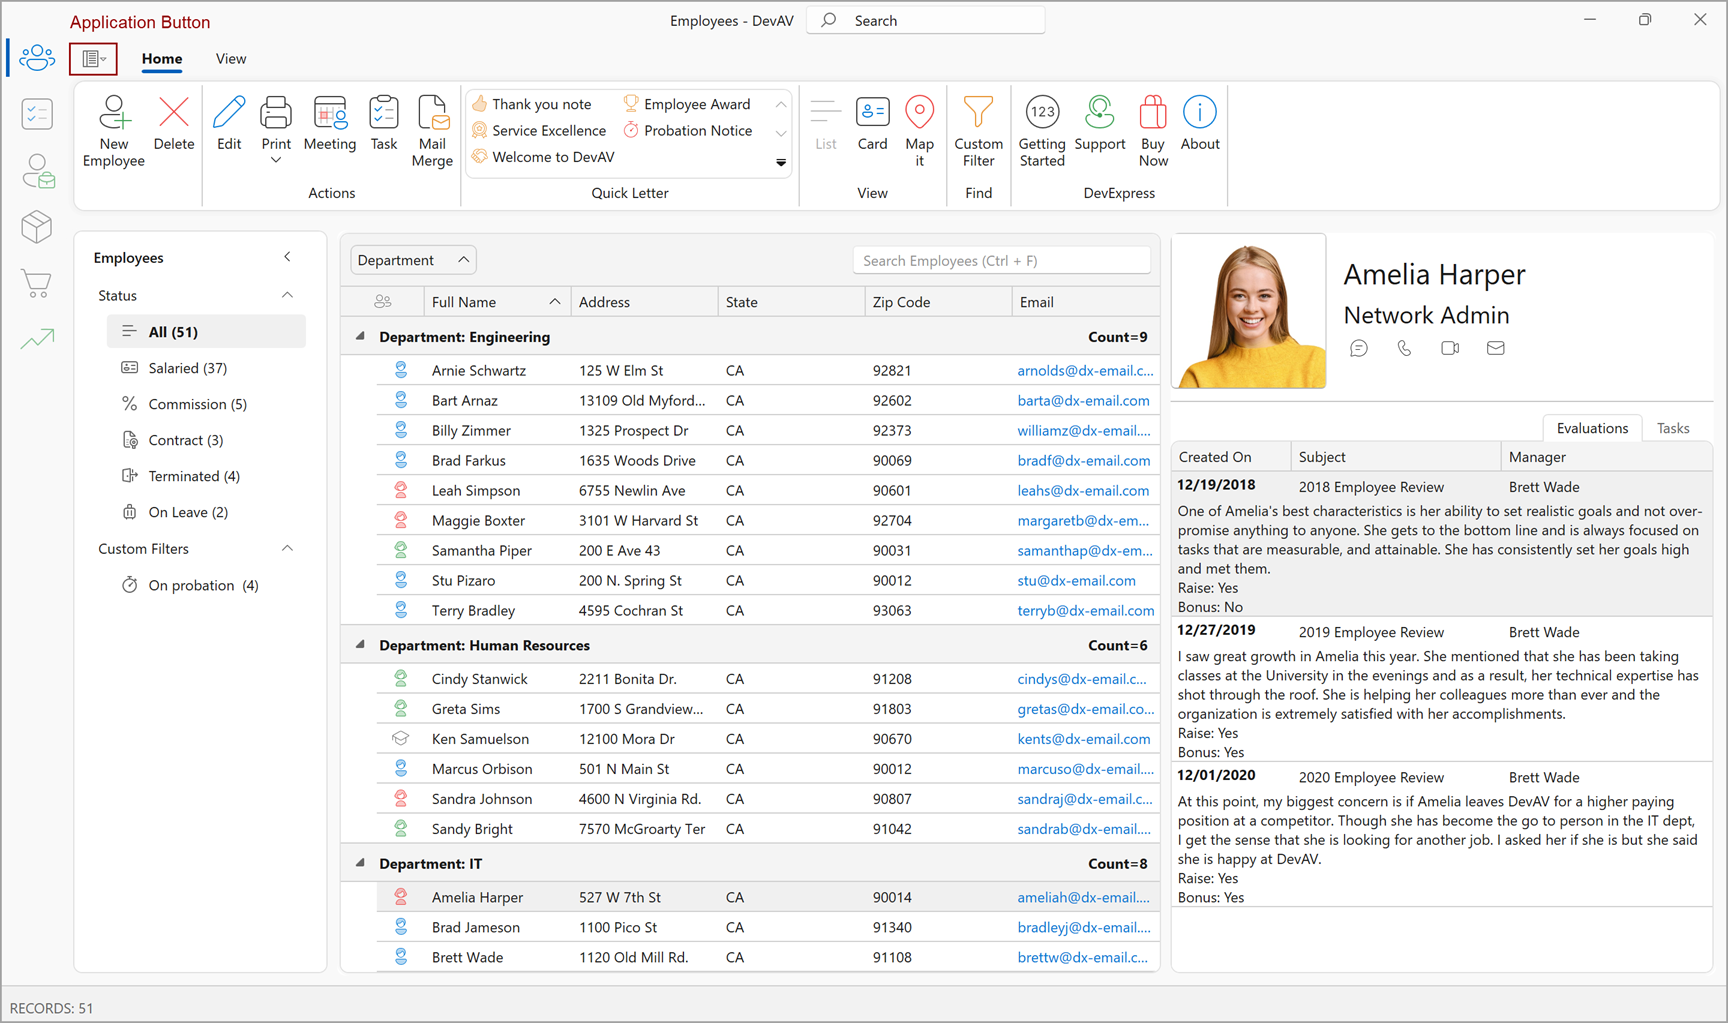Image resolution: width=1728 pixels, height=1023 pixels.
Task: Collapse the Custom Filters section
Action: (287, 548)
